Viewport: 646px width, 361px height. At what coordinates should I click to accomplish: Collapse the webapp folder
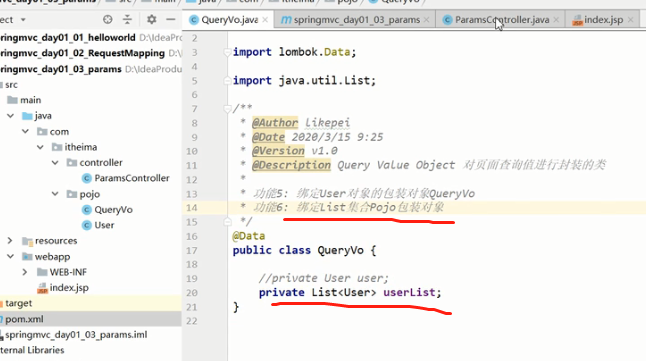pyautogui.click(x=11, y=256)
